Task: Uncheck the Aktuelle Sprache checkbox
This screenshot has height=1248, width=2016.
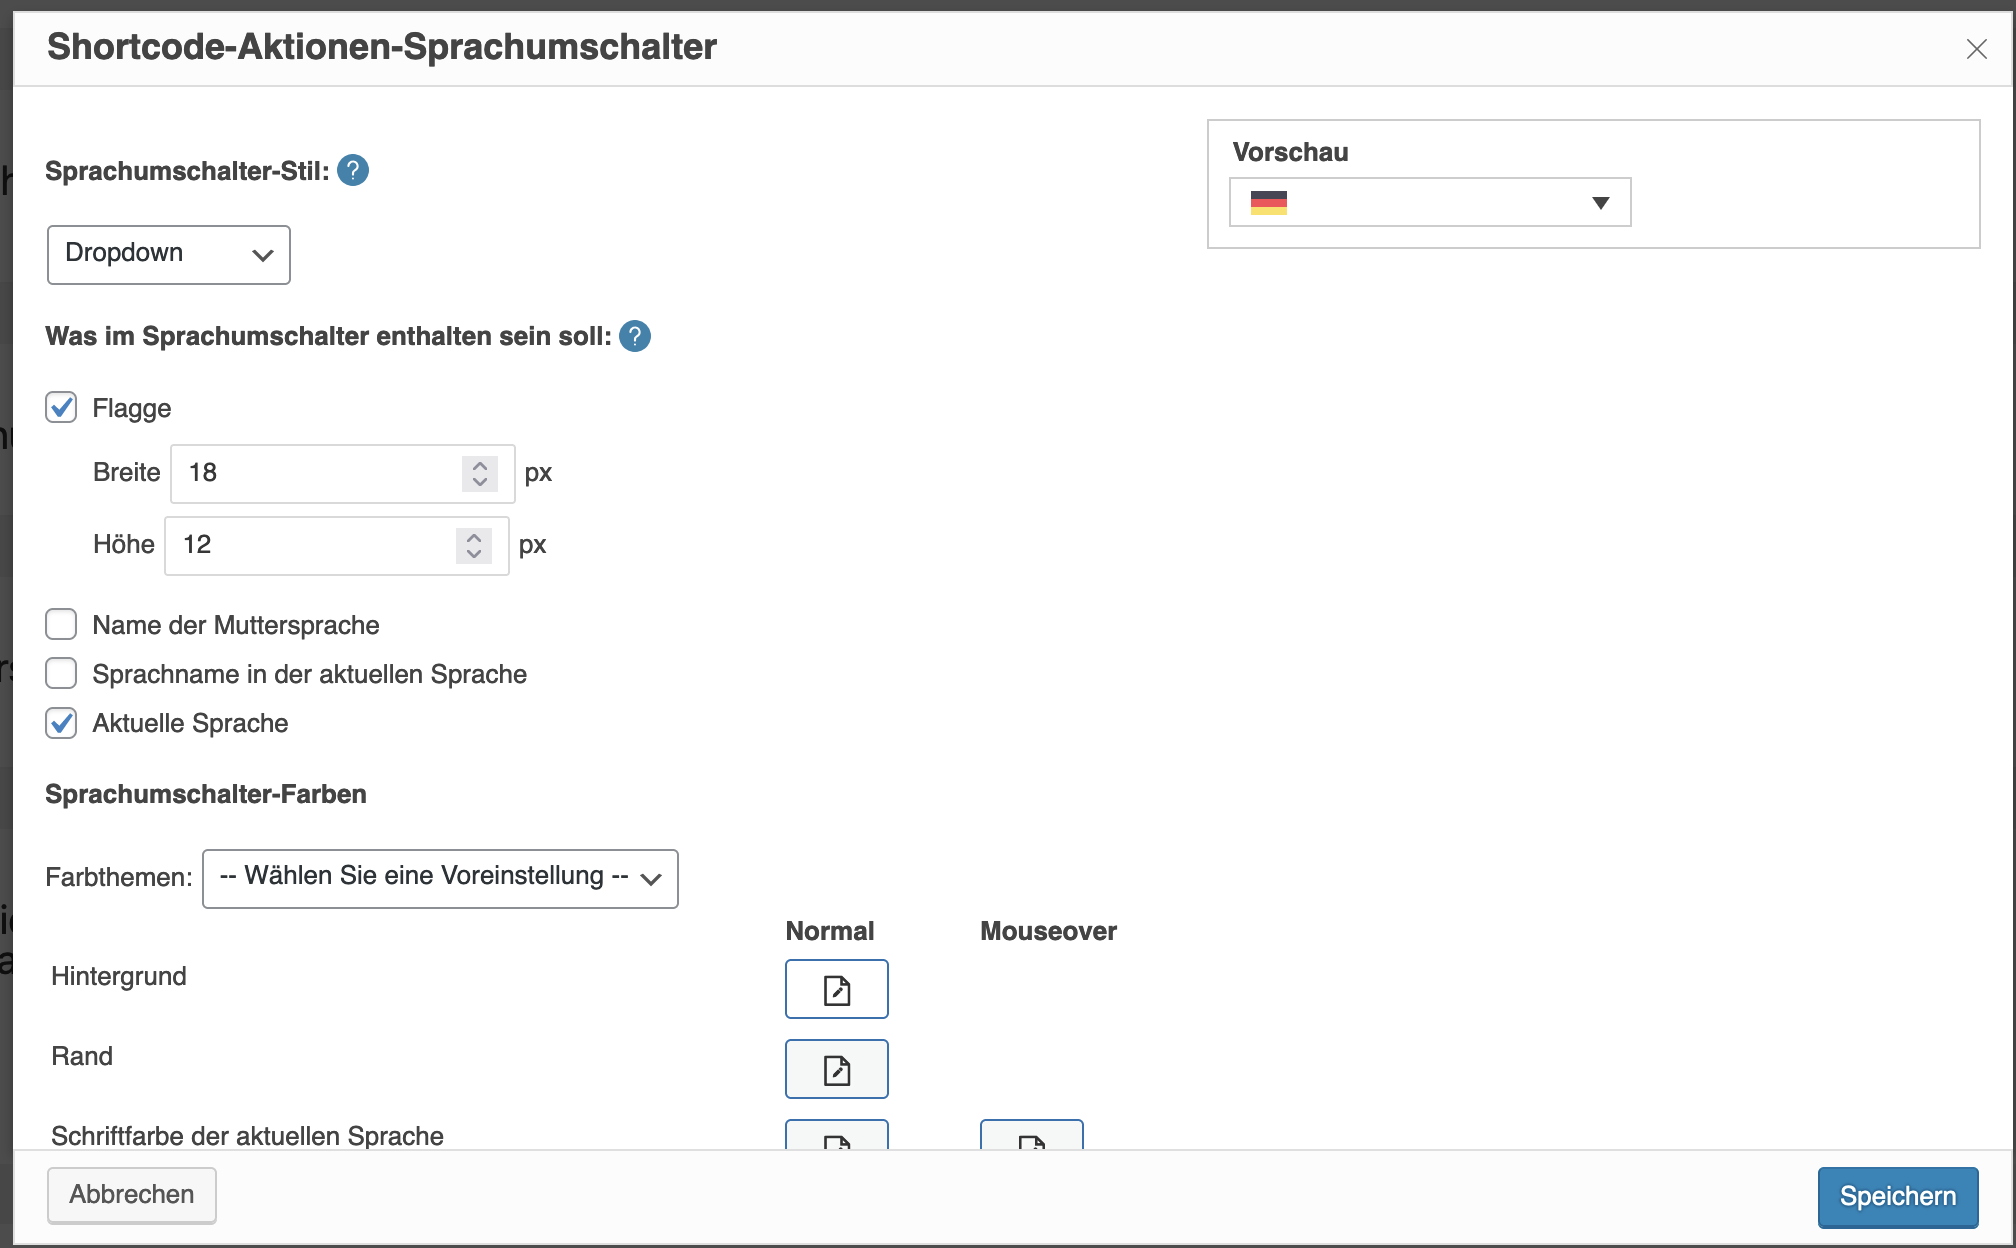Action: point(61,723)
